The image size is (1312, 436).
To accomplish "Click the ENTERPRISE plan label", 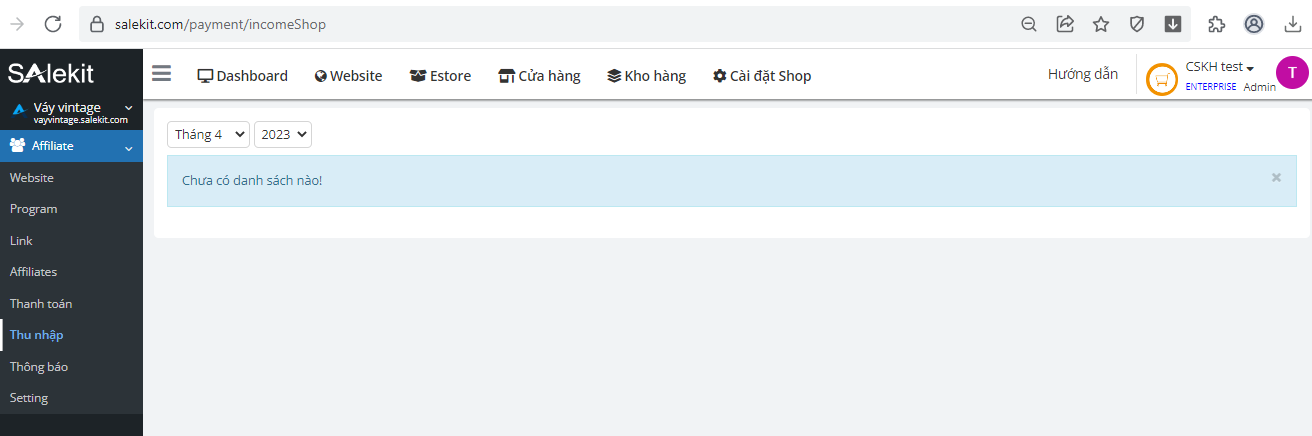I will click(1211, 87).
